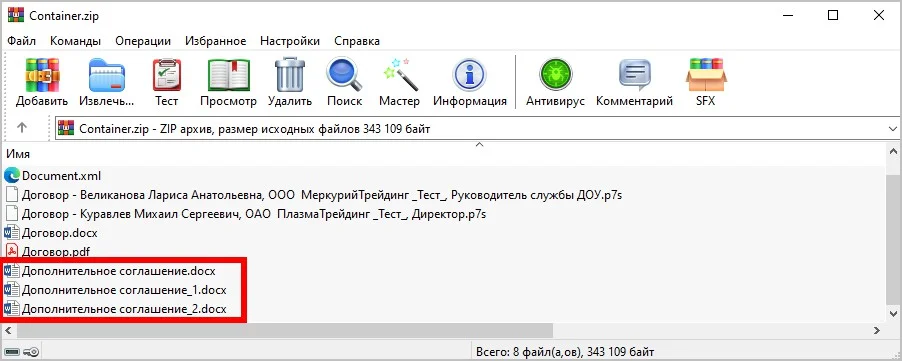Click the Удалить trash can icon
Viewport: 902px width, 361px height.
290,74
